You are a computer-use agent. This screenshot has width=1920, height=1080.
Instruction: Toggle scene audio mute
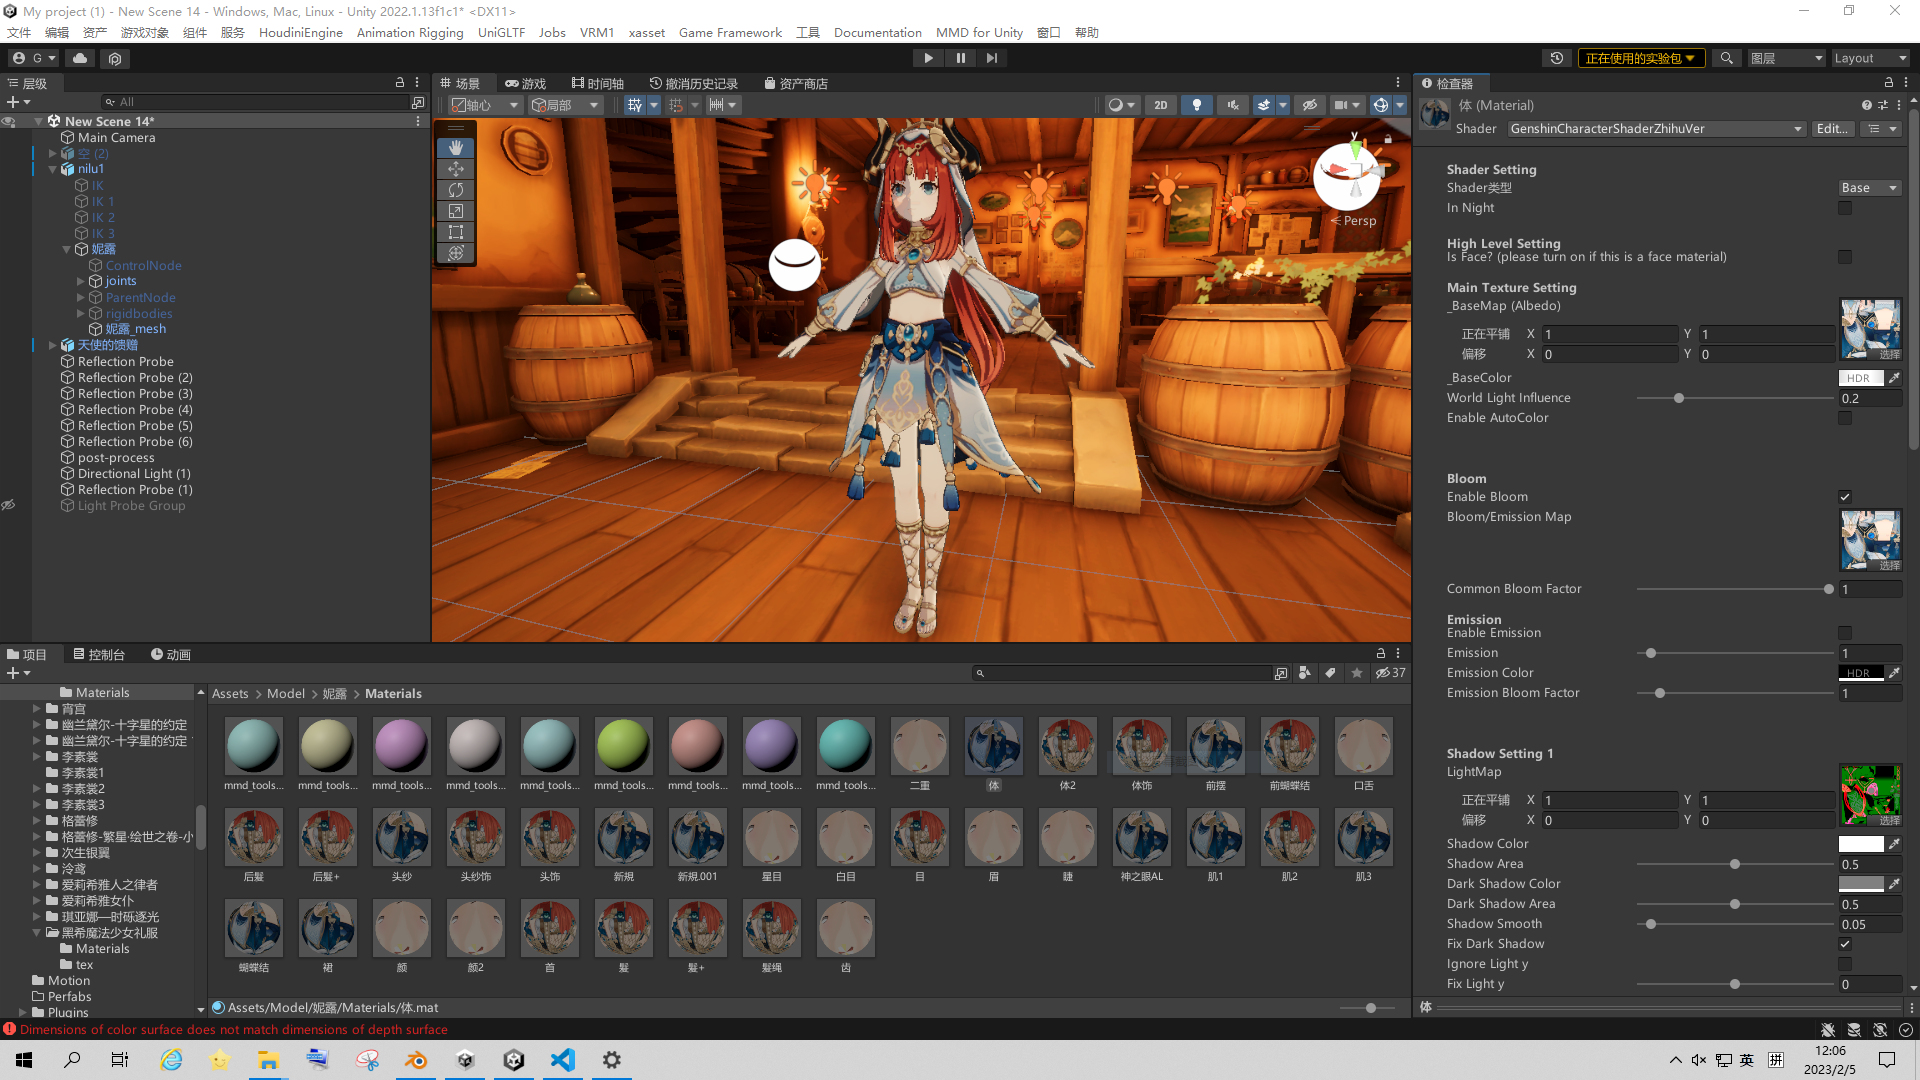pyautogui.click(x=1233, y=105)
